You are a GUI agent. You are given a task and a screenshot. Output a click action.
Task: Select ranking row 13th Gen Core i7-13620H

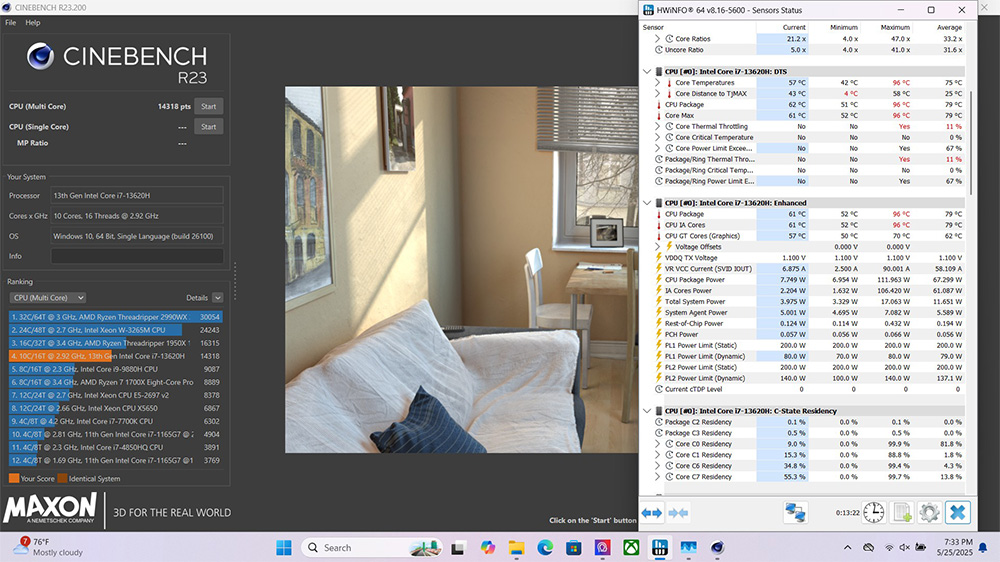coord(115,356)
